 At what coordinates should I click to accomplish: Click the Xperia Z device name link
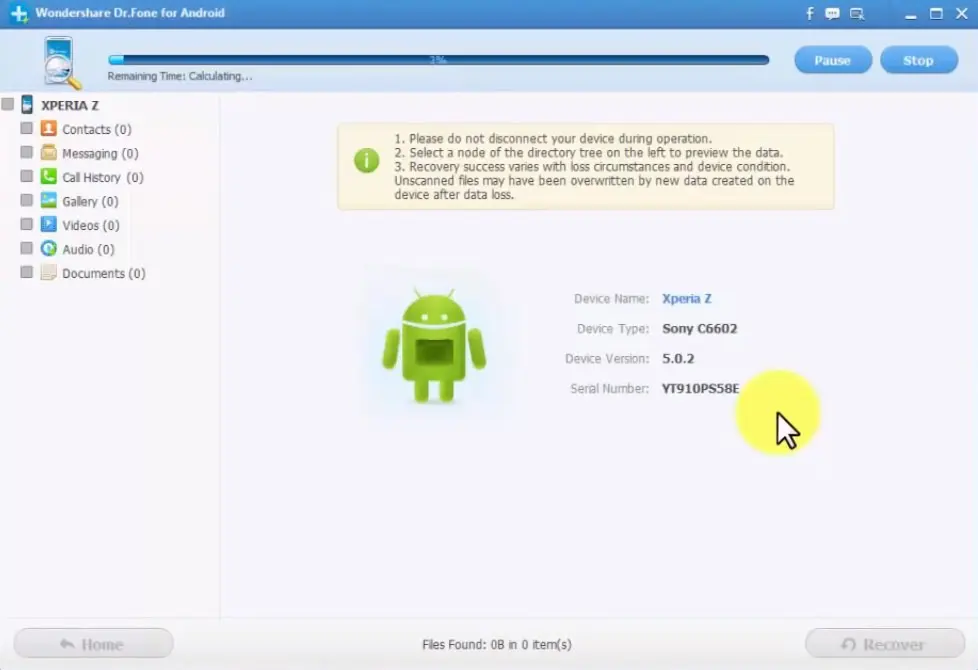click(x=687, y=298)
